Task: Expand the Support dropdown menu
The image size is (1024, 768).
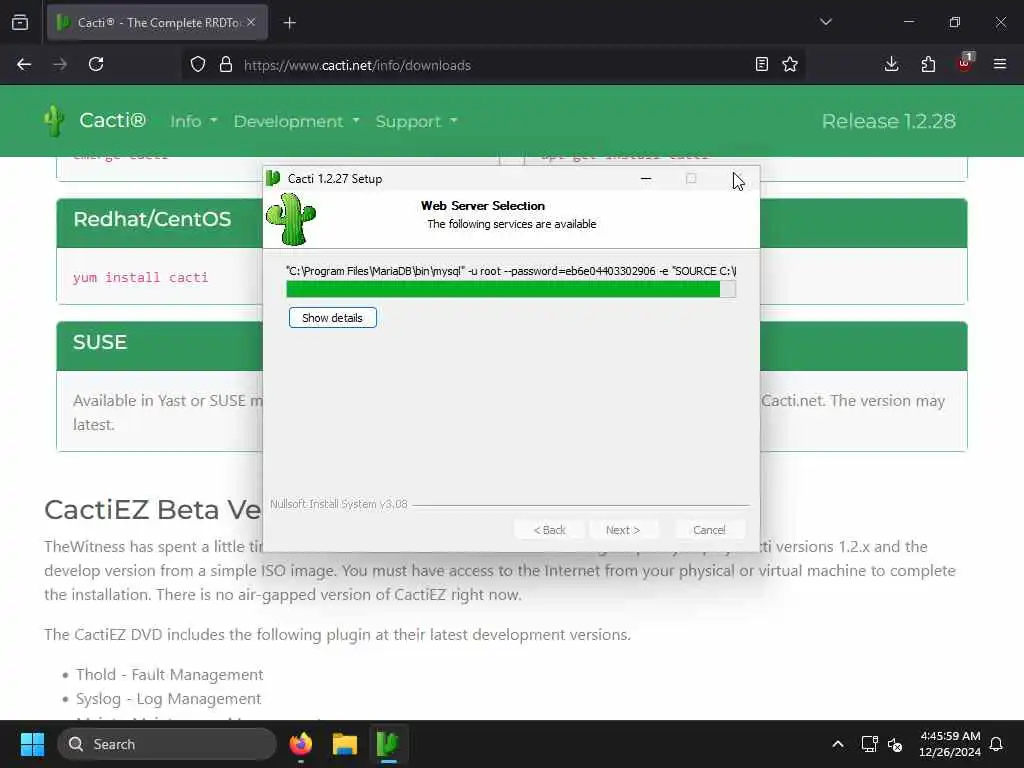Action: click(417, 121)
